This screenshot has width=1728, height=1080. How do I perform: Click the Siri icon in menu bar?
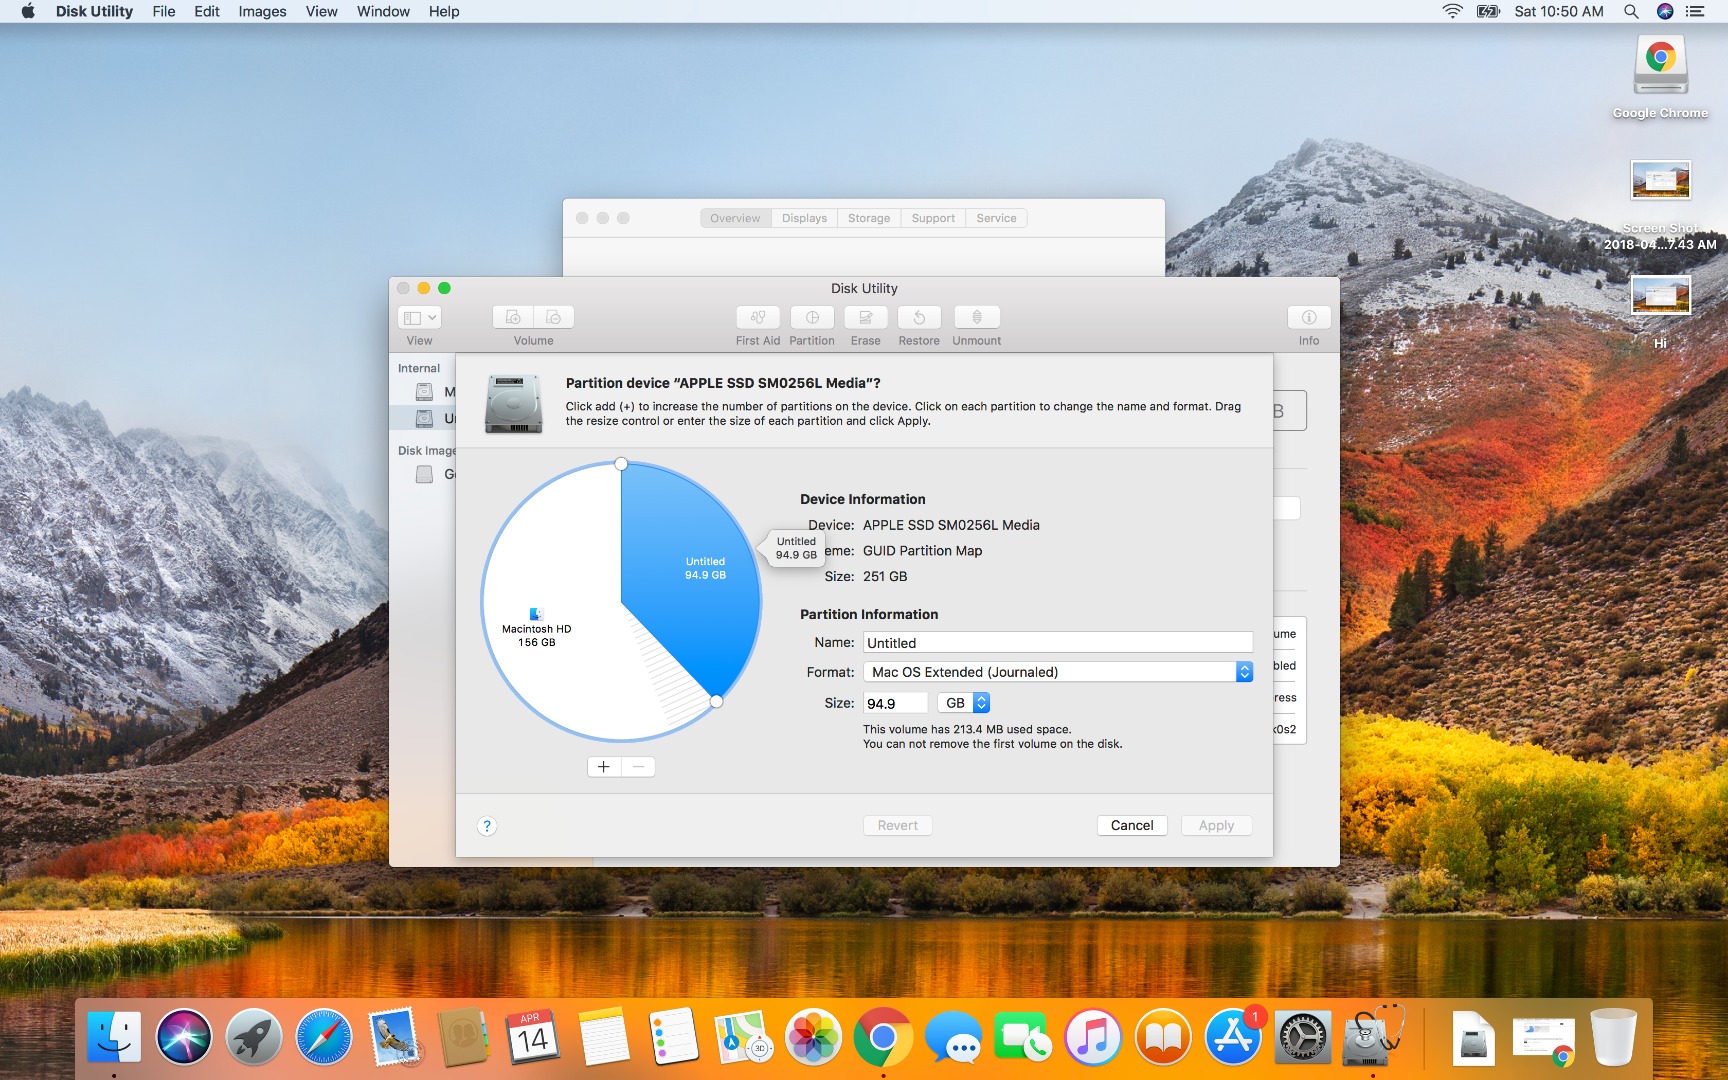click(x=1665, y=11)
